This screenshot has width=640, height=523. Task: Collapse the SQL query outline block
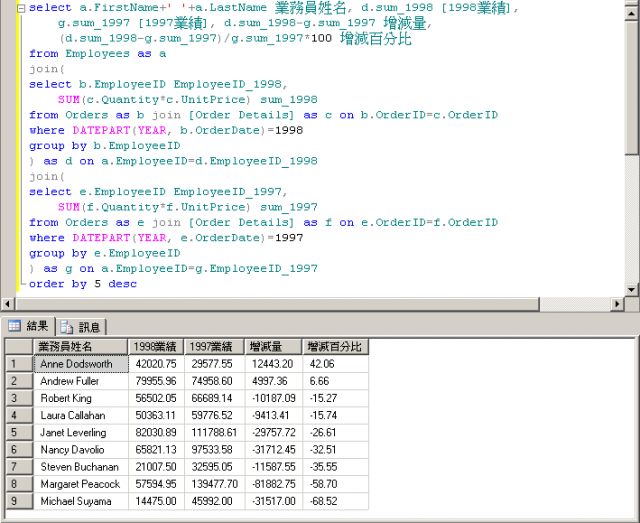coord(21,8)
